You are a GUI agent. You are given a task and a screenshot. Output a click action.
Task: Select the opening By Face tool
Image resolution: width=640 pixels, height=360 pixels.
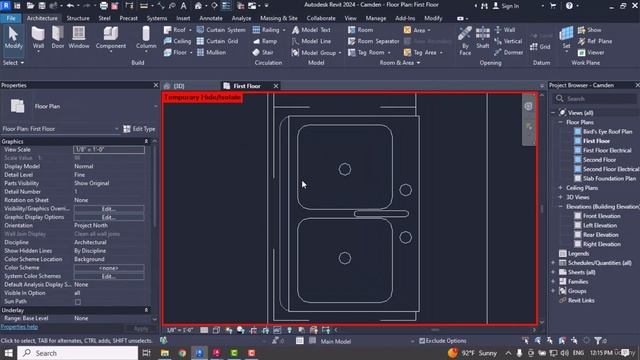(465, 41)
